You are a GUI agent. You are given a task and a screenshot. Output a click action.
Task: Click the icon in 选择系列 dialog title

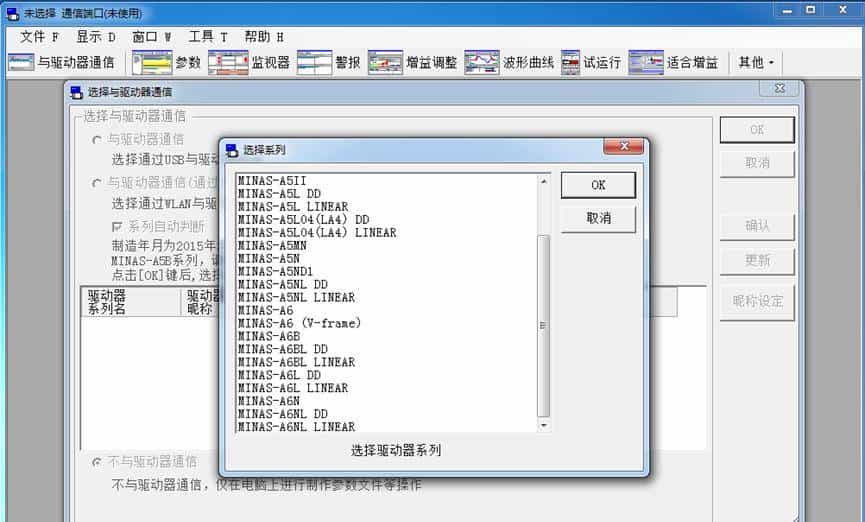pyautogui.click(x=232, y=150)
